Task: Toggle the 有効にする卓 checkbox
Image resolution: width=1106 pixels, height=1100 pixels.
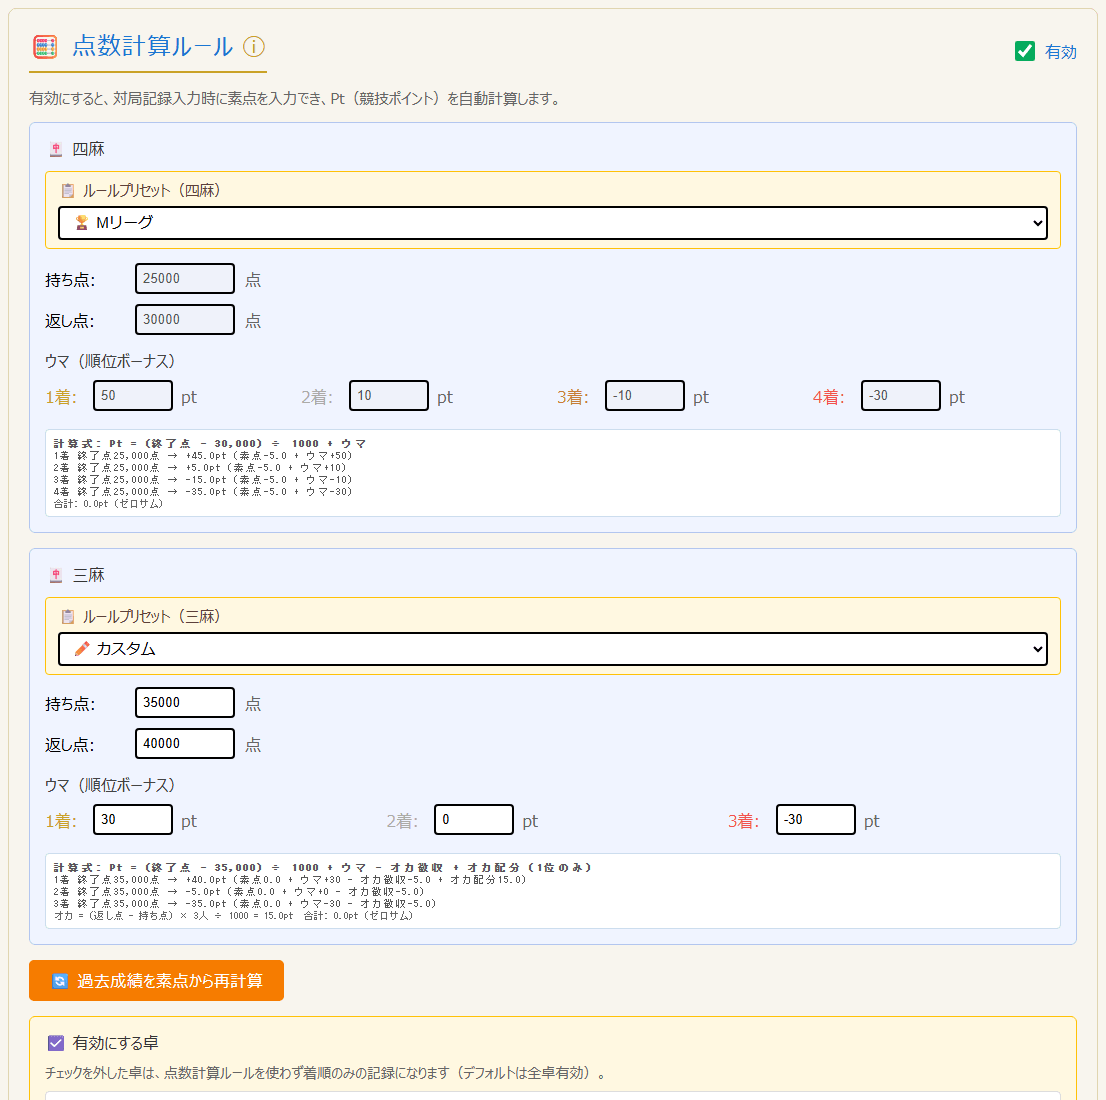Action: click(56, 1043)
